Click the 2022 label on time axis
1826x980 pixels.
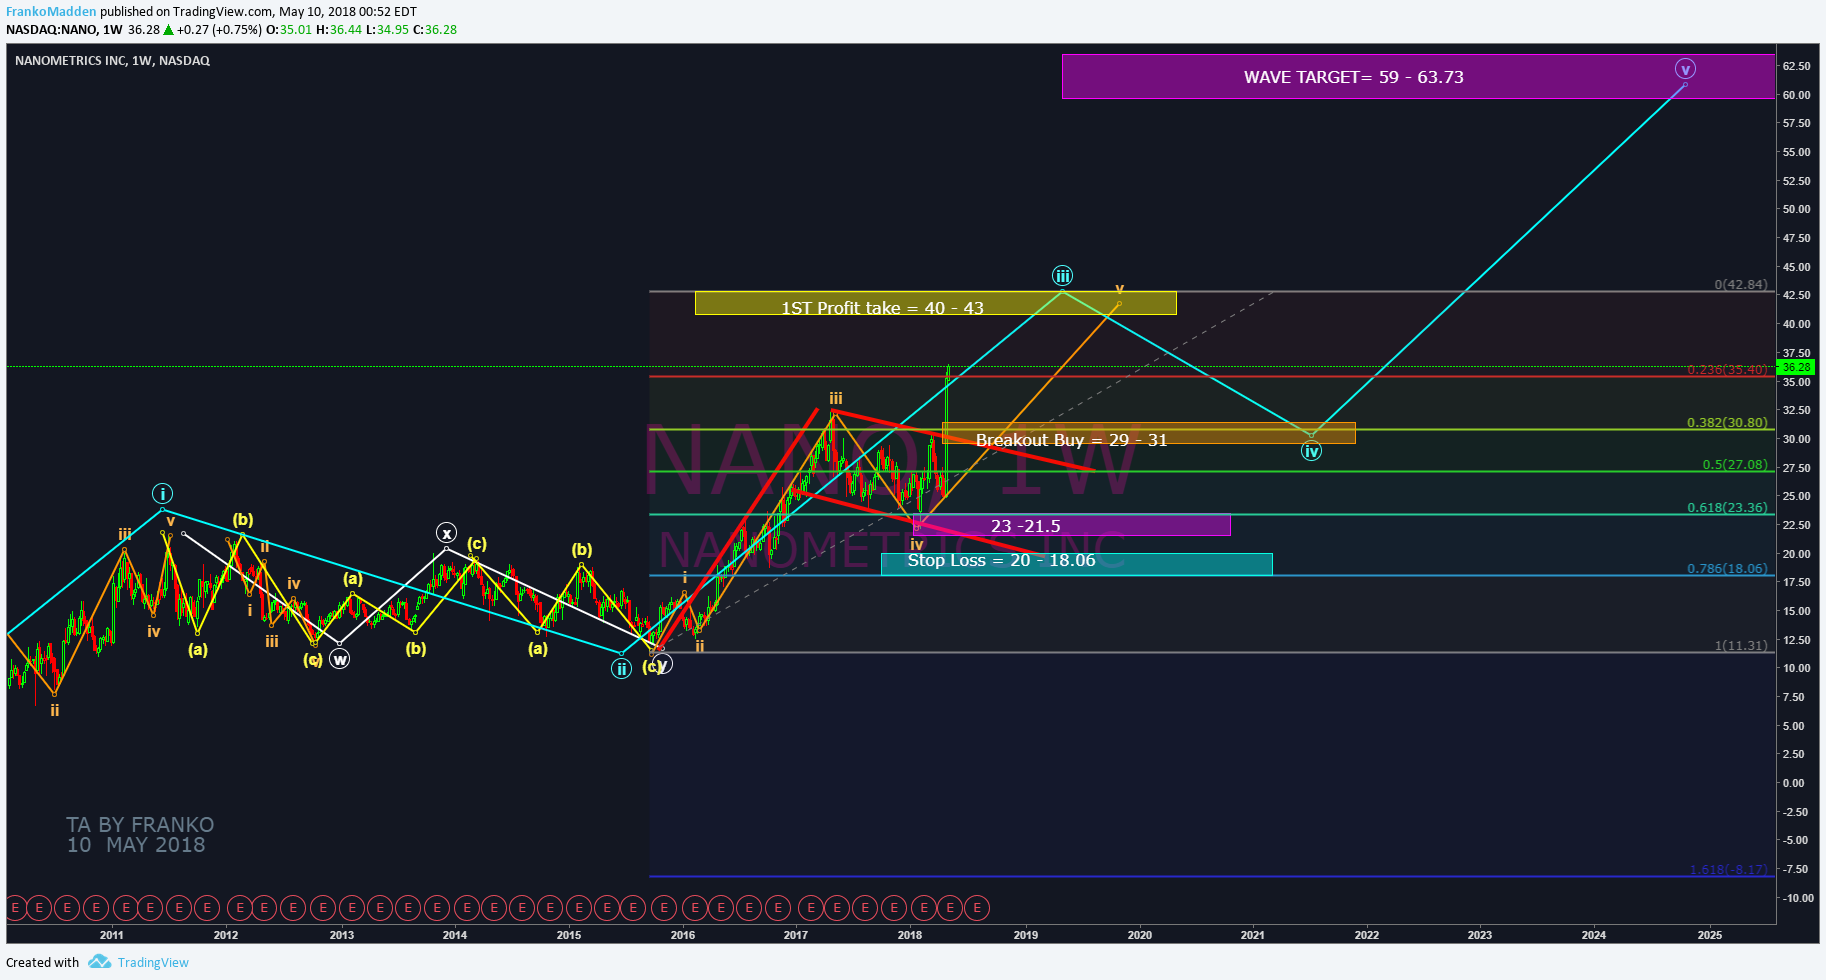1367,936
